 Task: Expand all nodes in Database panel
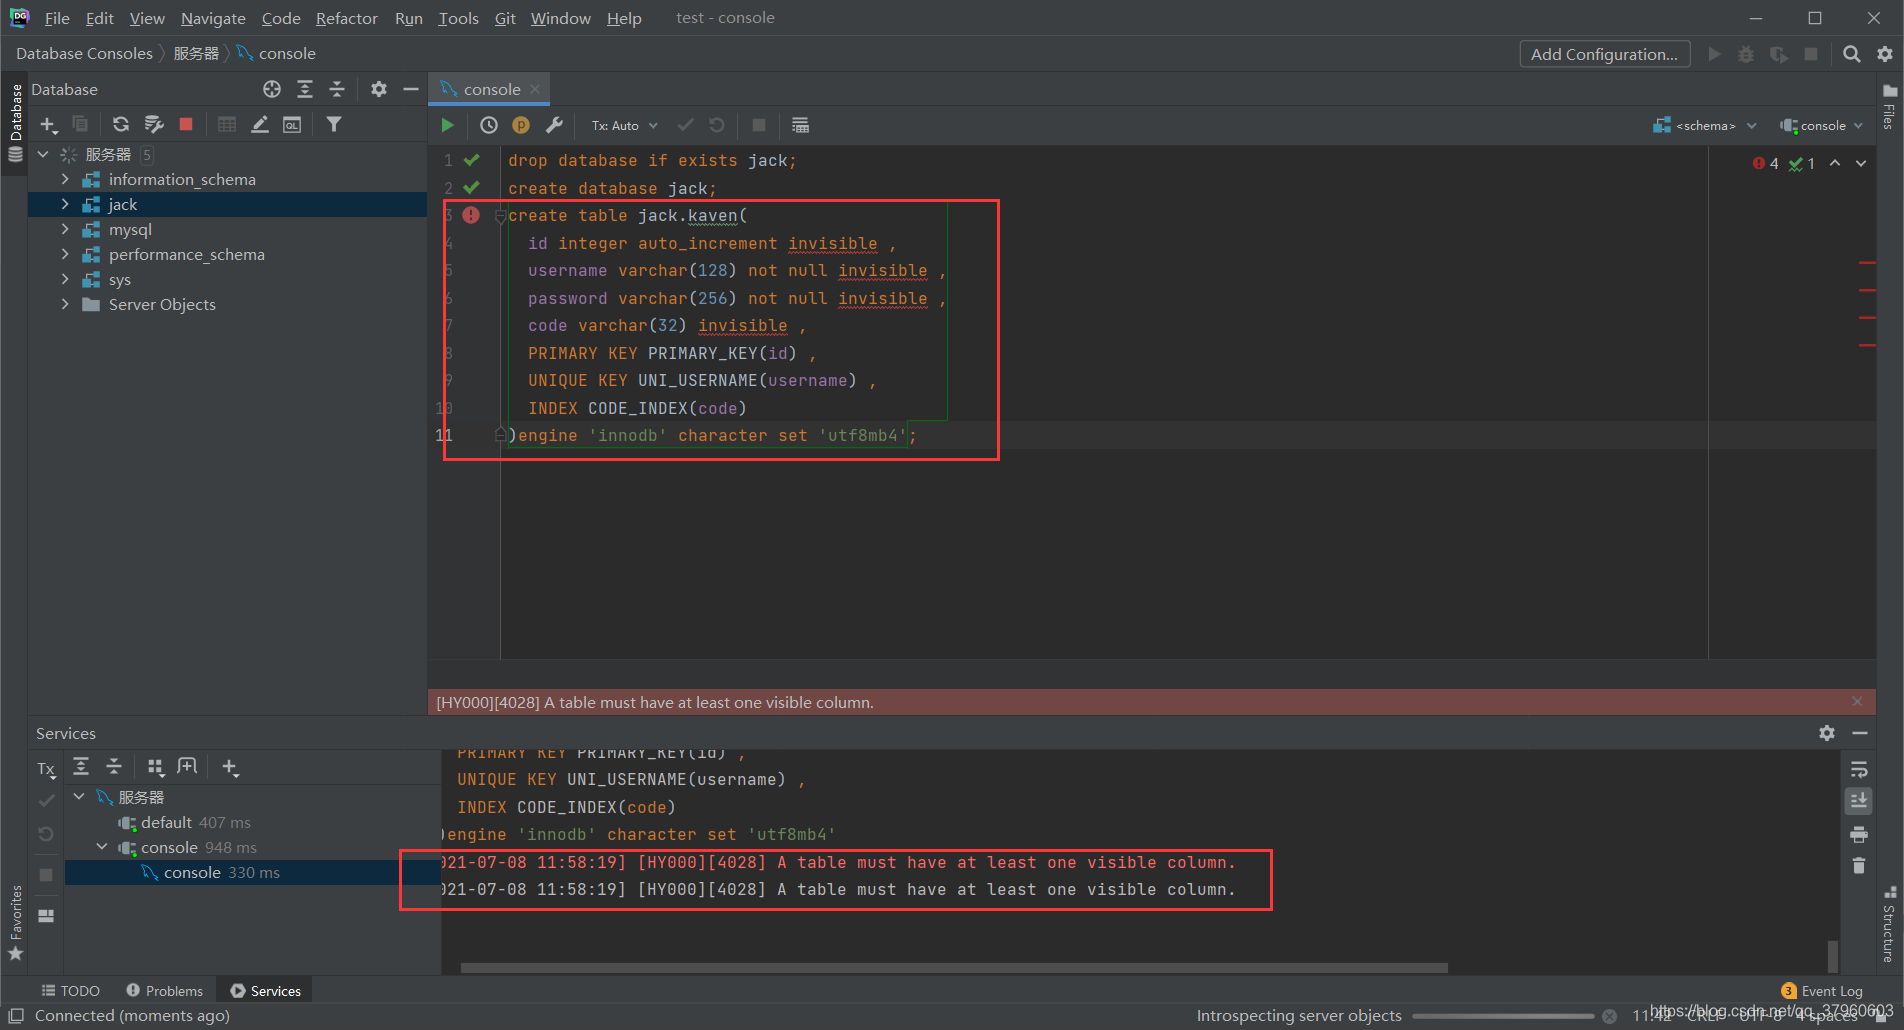click(x=305, y=89)
